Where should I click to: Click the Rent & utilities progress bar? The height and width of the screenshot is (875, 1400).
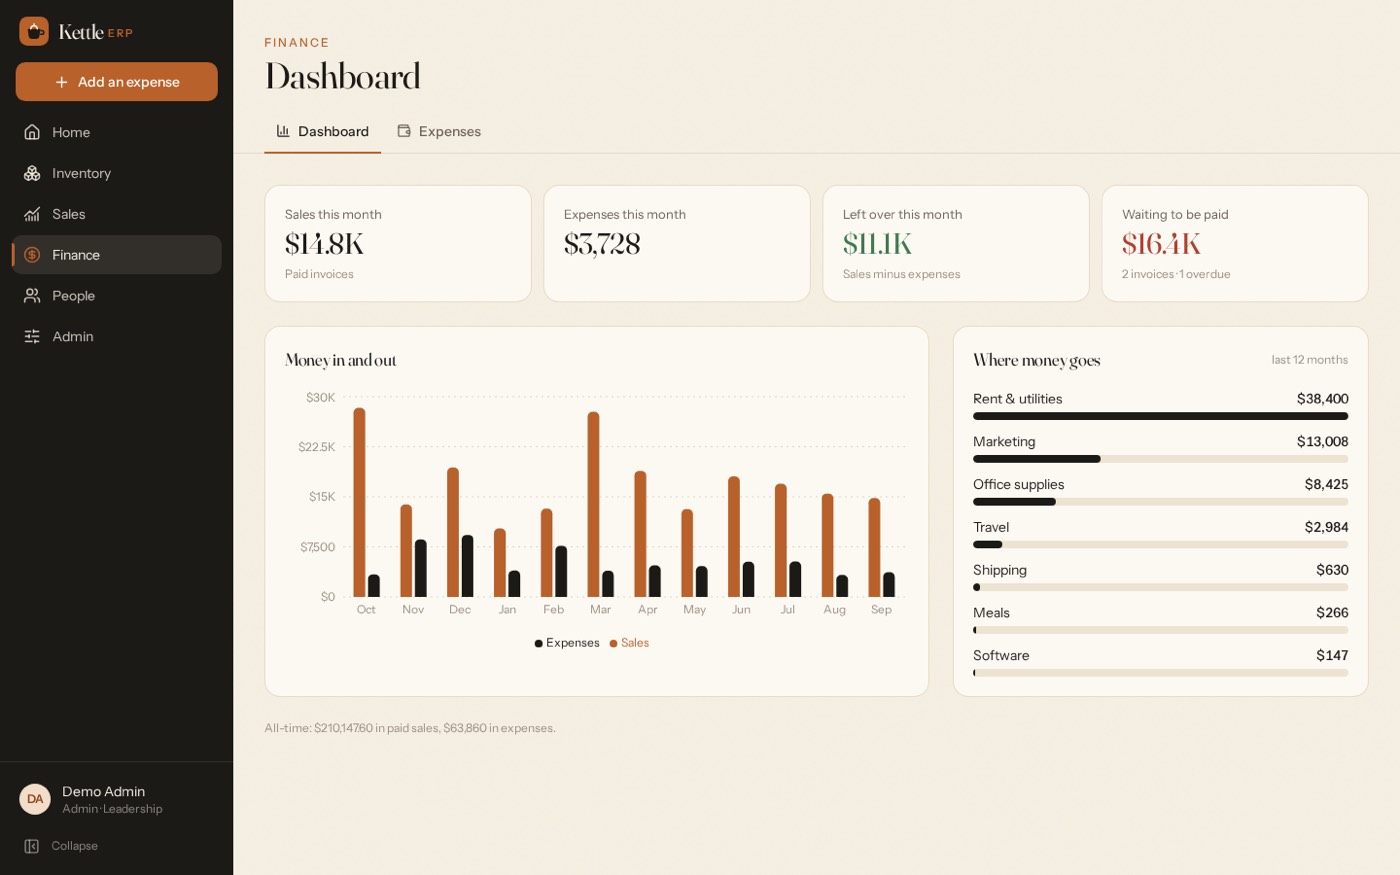click(1160, 416)
